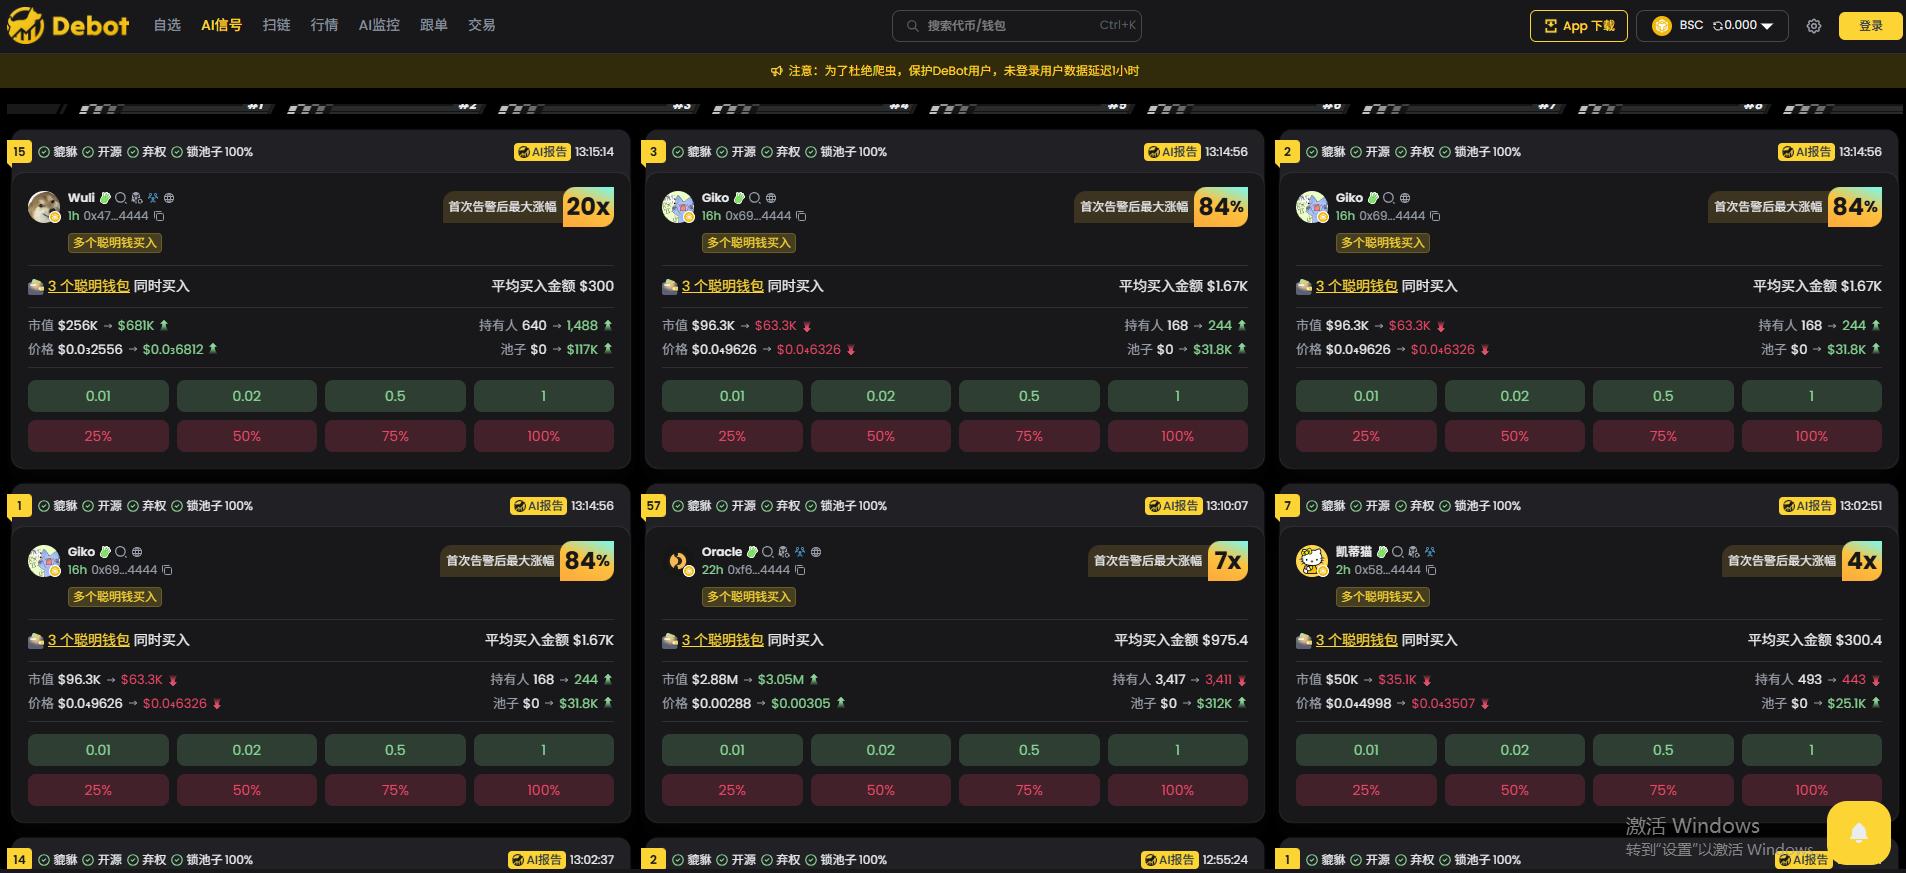Open the 跟单 menu item
The image size is (1906, 873).
point(433,25)
